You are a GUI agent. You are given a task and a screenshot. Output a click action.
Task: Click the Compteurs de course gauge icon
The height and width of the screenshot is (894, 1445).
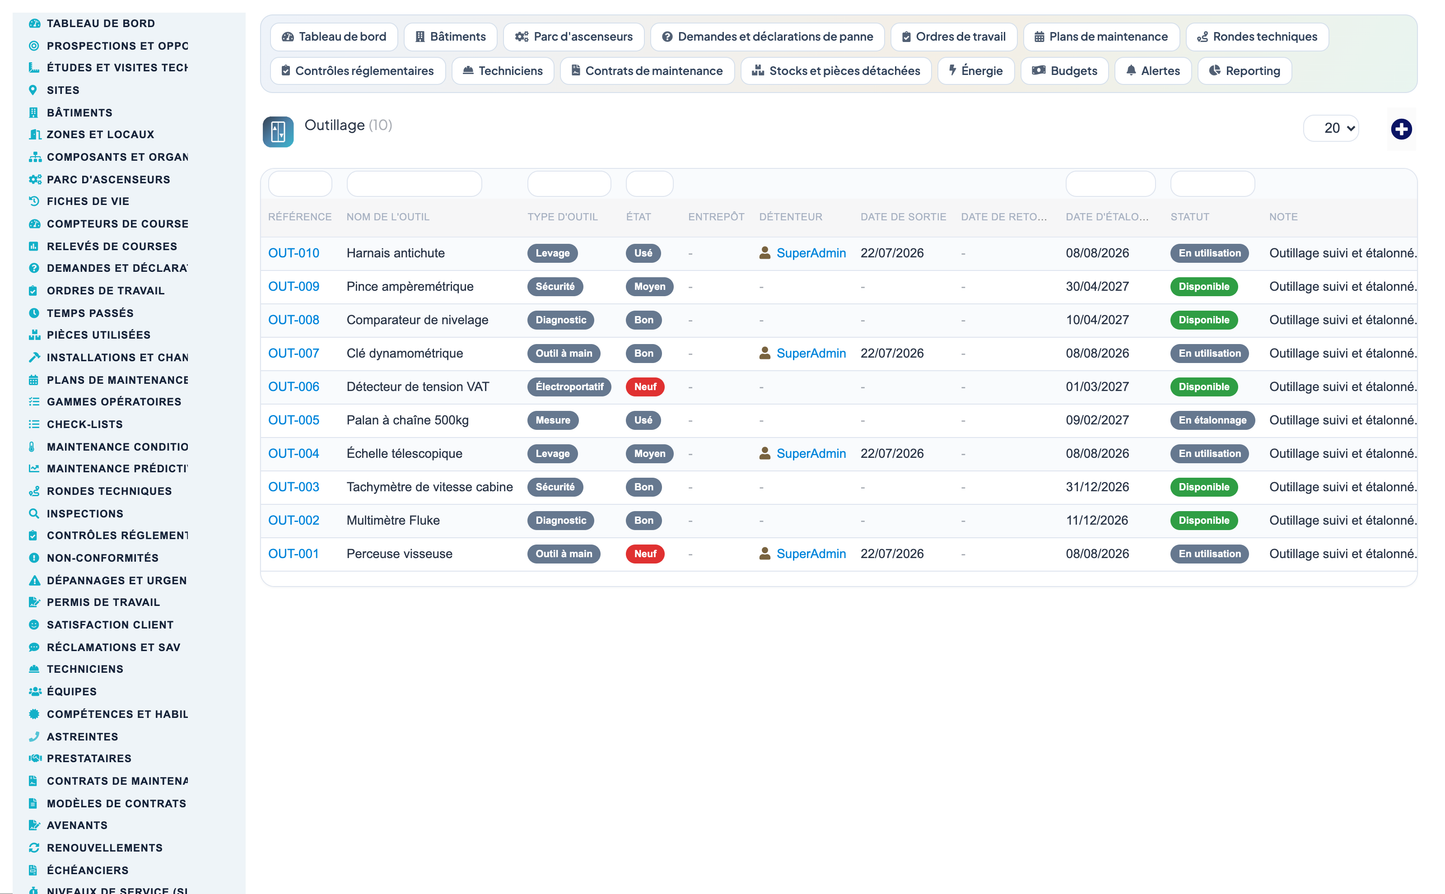click(34, 224)
